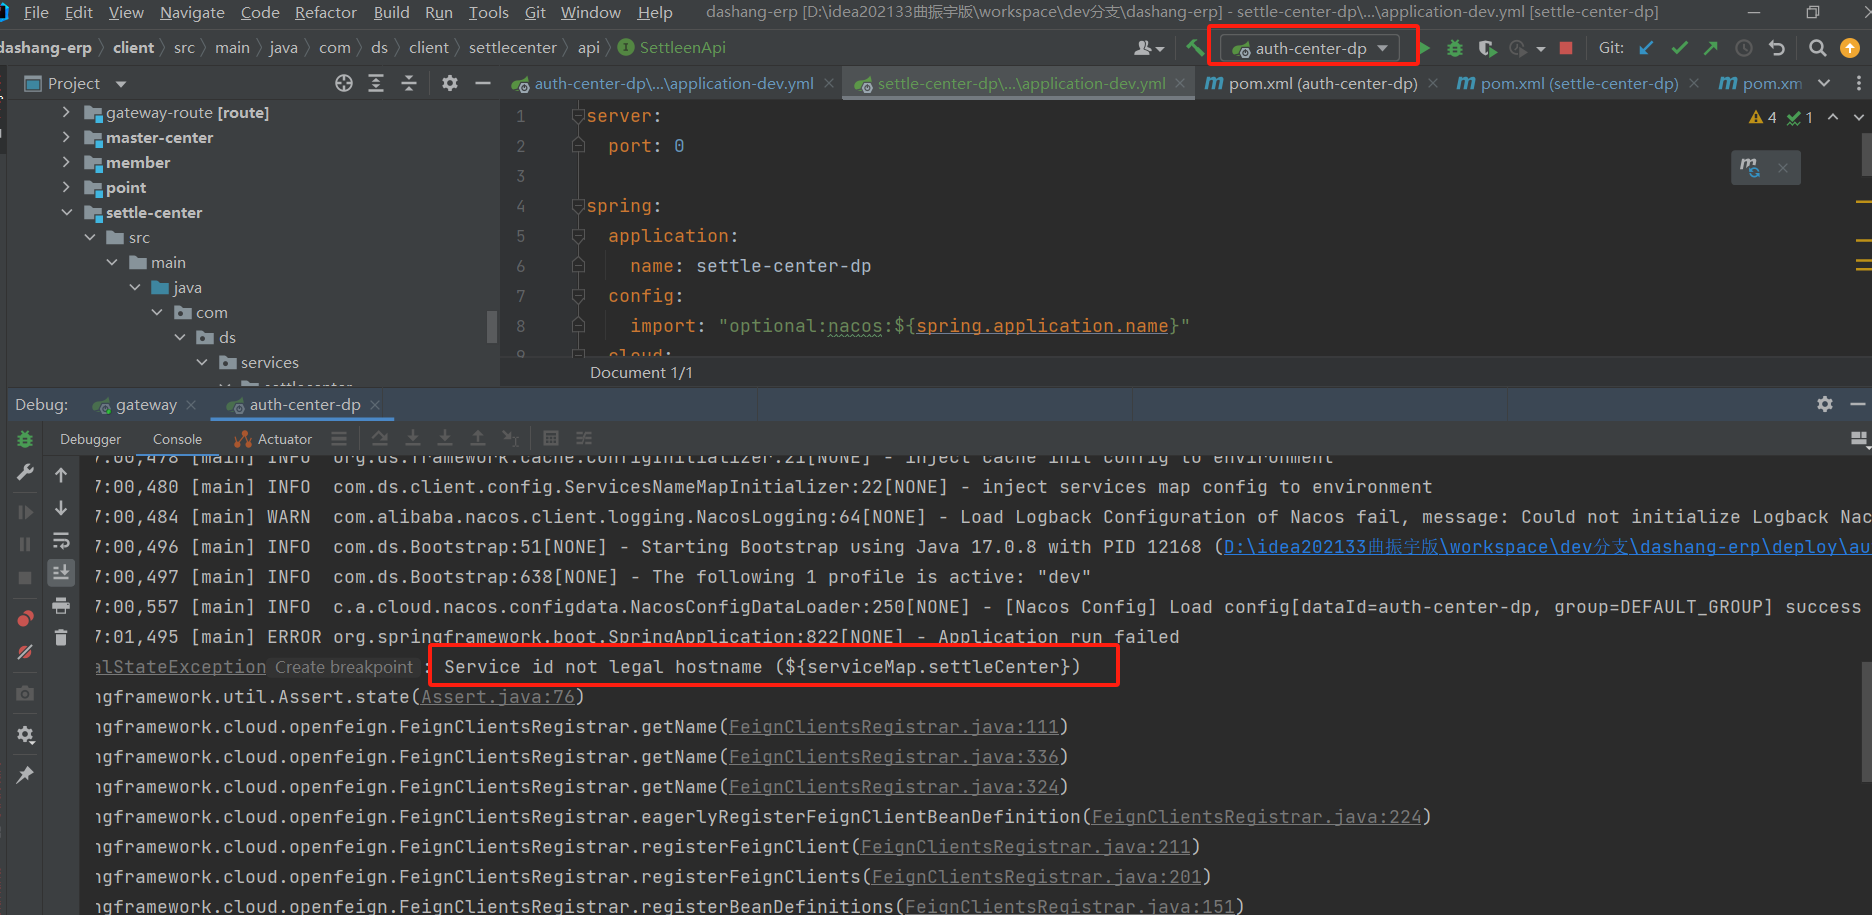The image size is (1872, 915).
Task: Close the Maven reload floating popup
Action: click(x=1783, y=168)
